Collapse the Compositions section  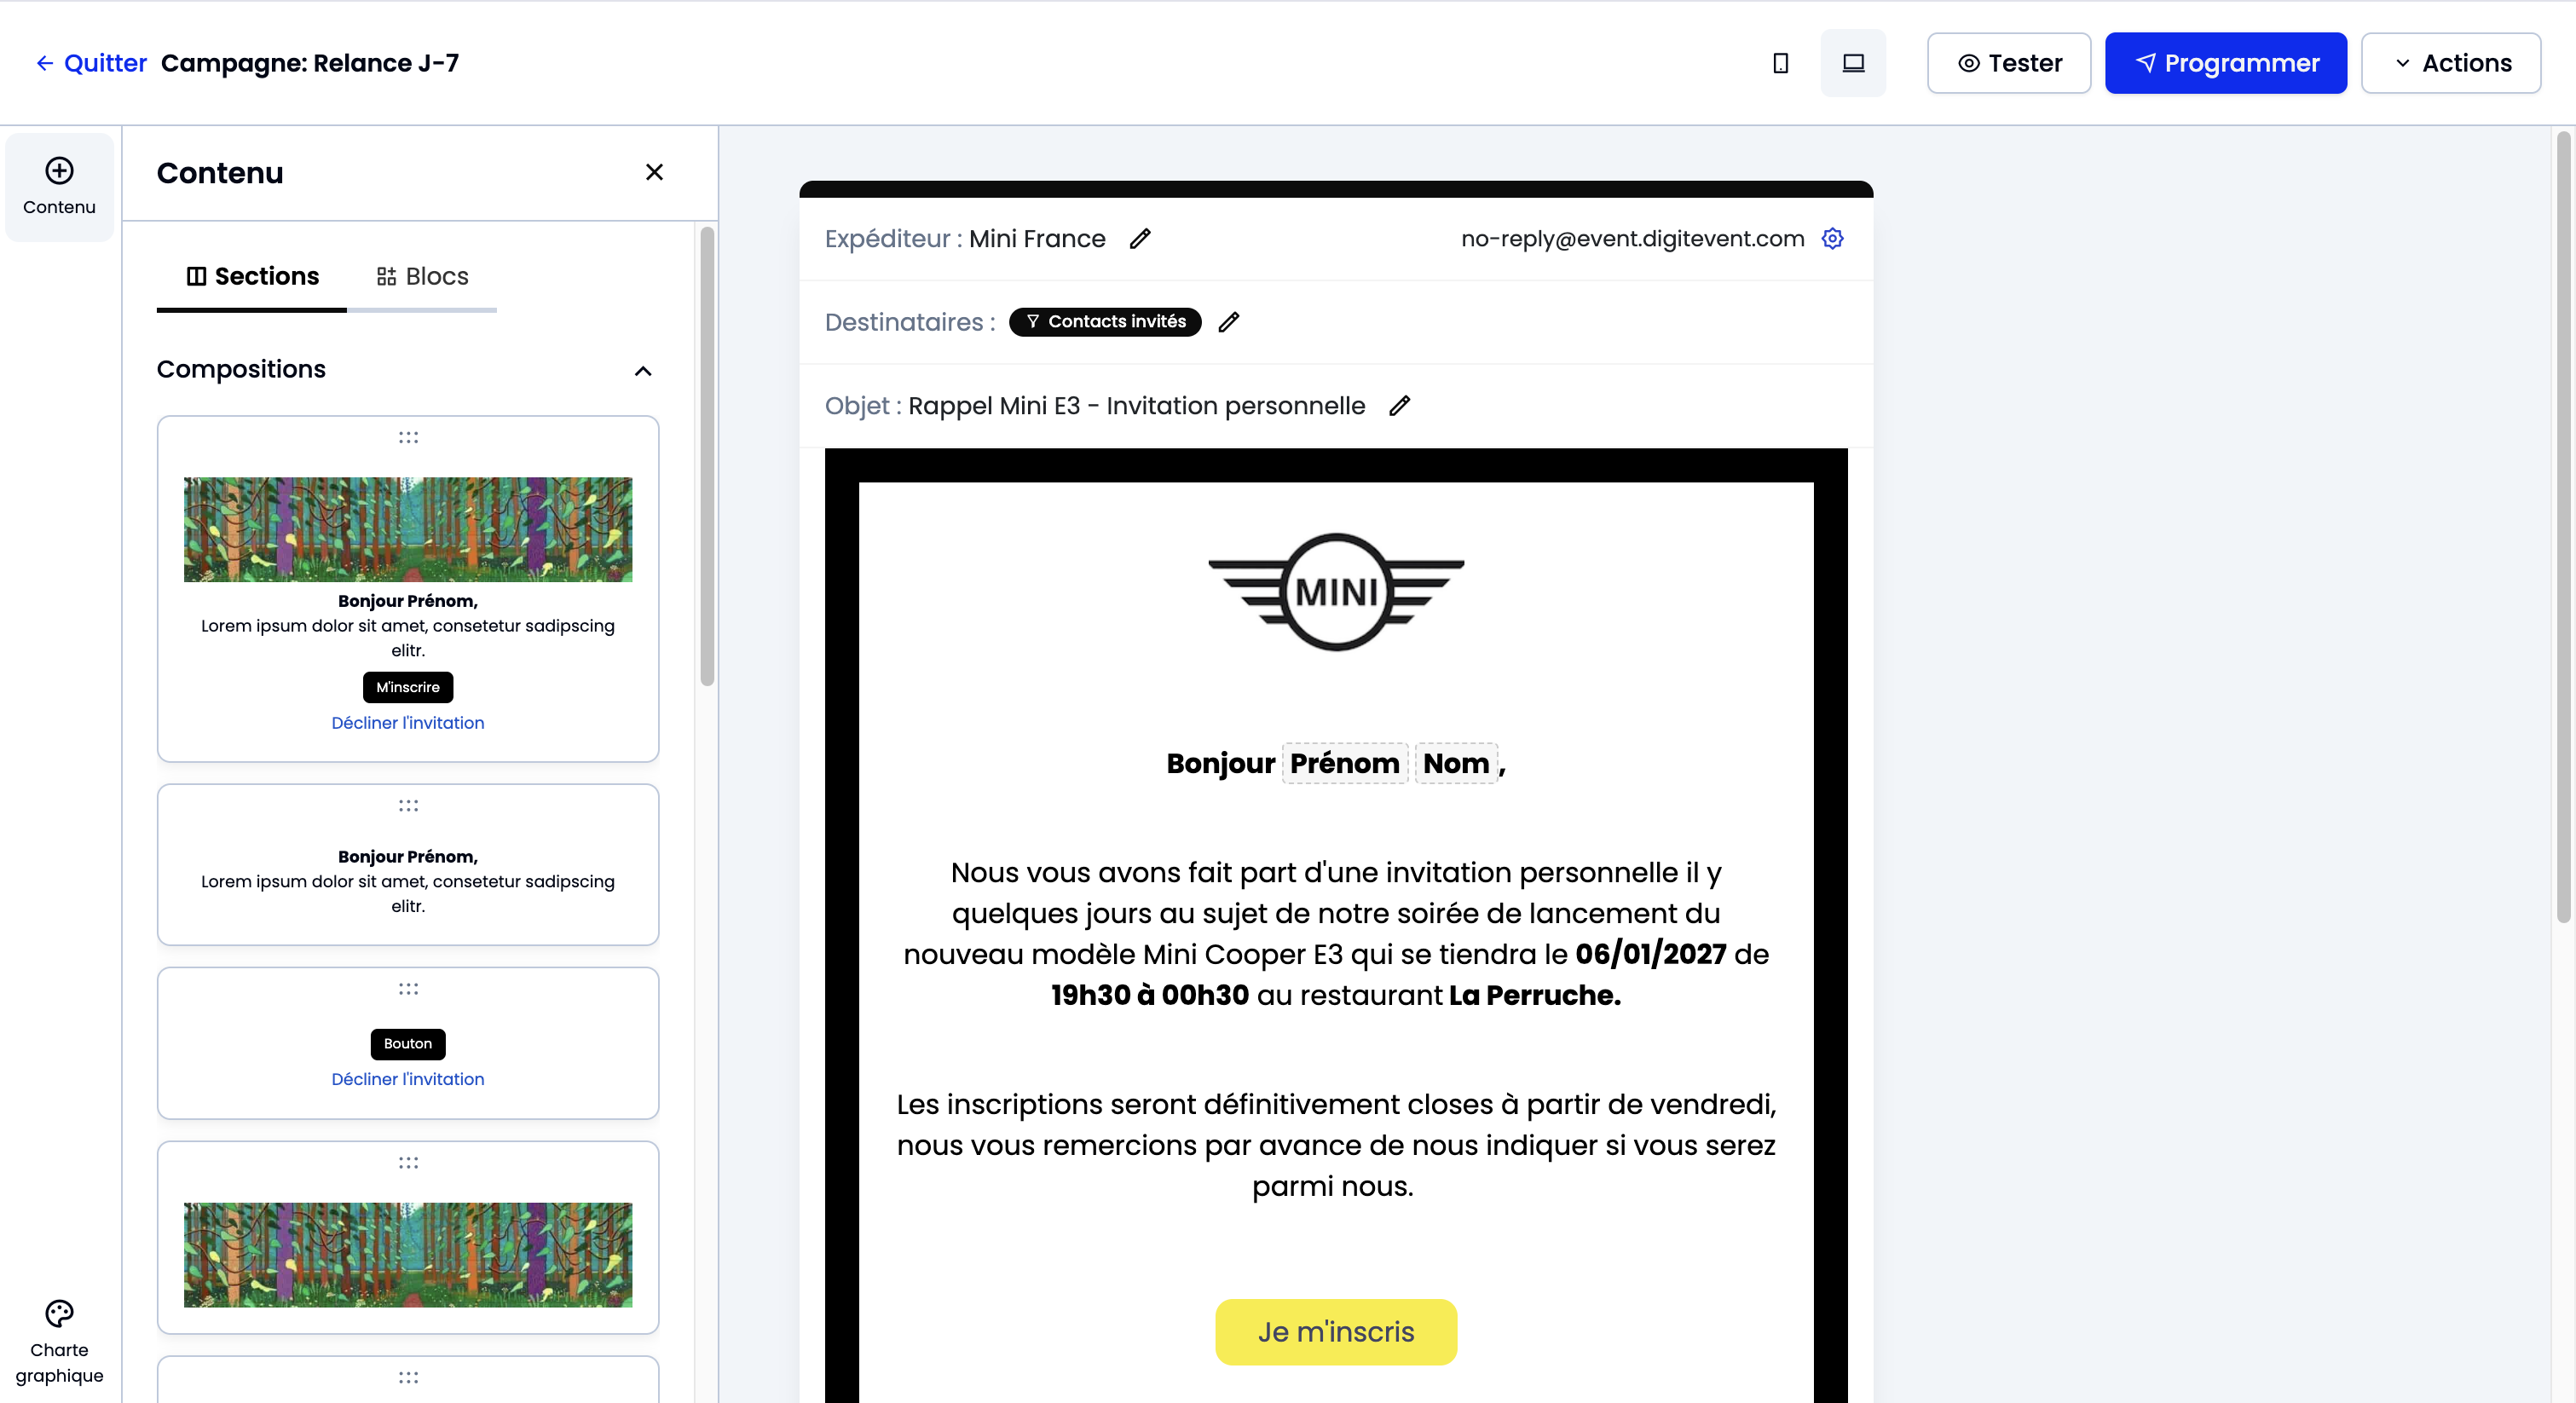tap(643, 371)
